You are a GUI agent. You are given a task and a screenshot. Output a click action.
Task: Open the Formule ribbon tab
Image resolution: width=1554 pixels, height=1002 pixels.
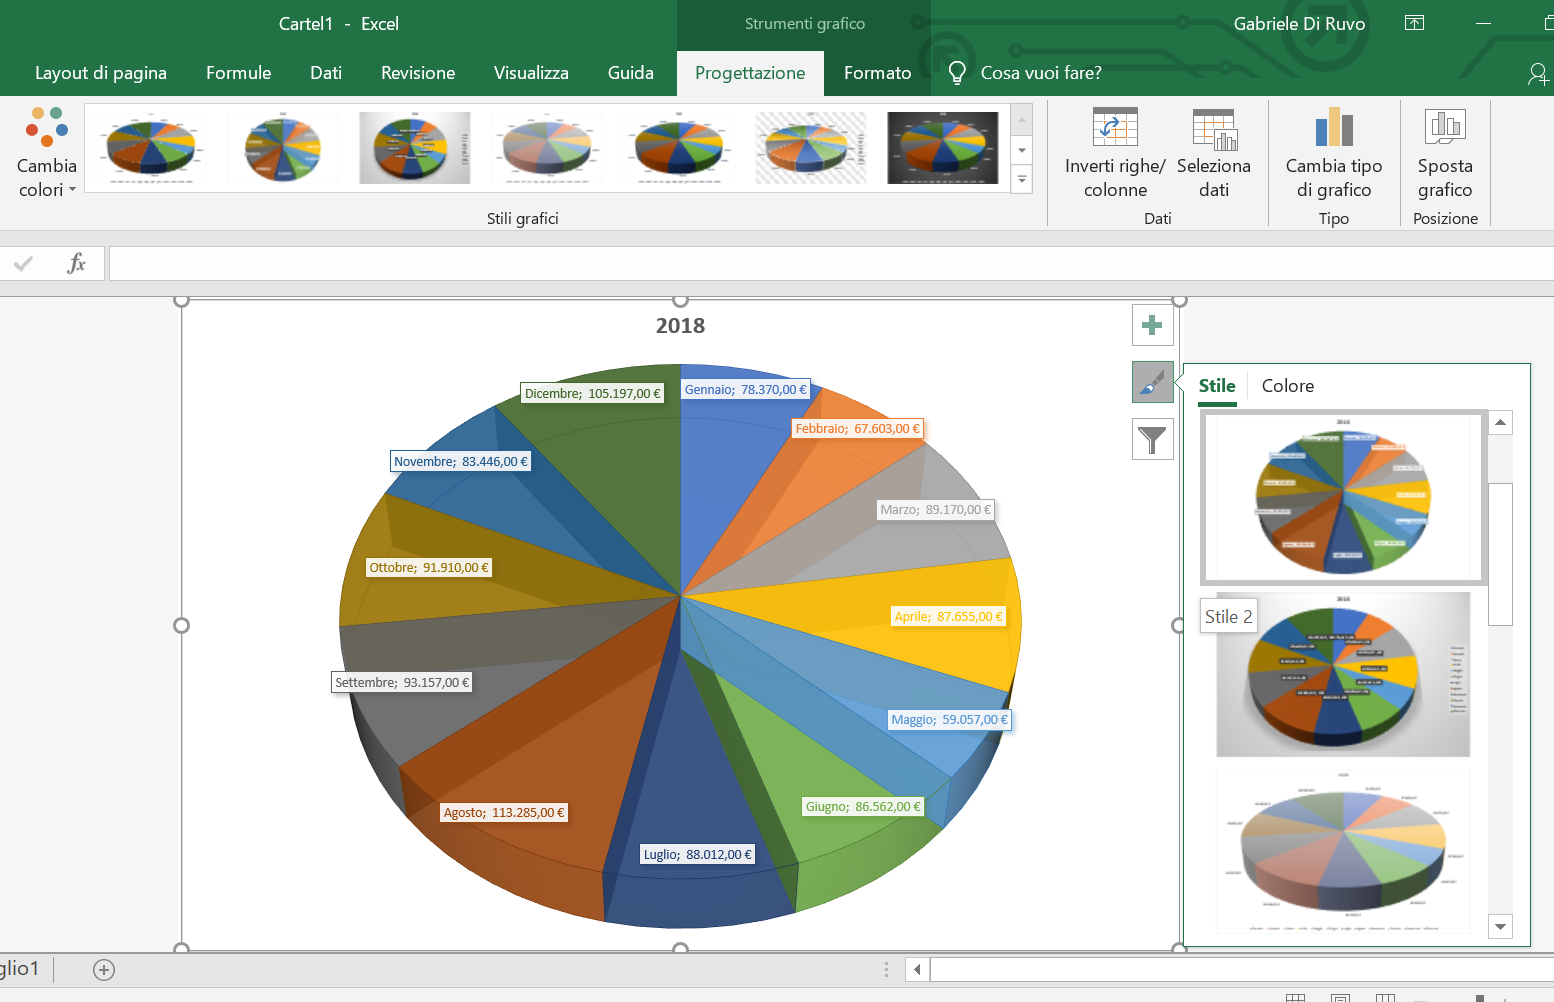(x=238, y=73)
